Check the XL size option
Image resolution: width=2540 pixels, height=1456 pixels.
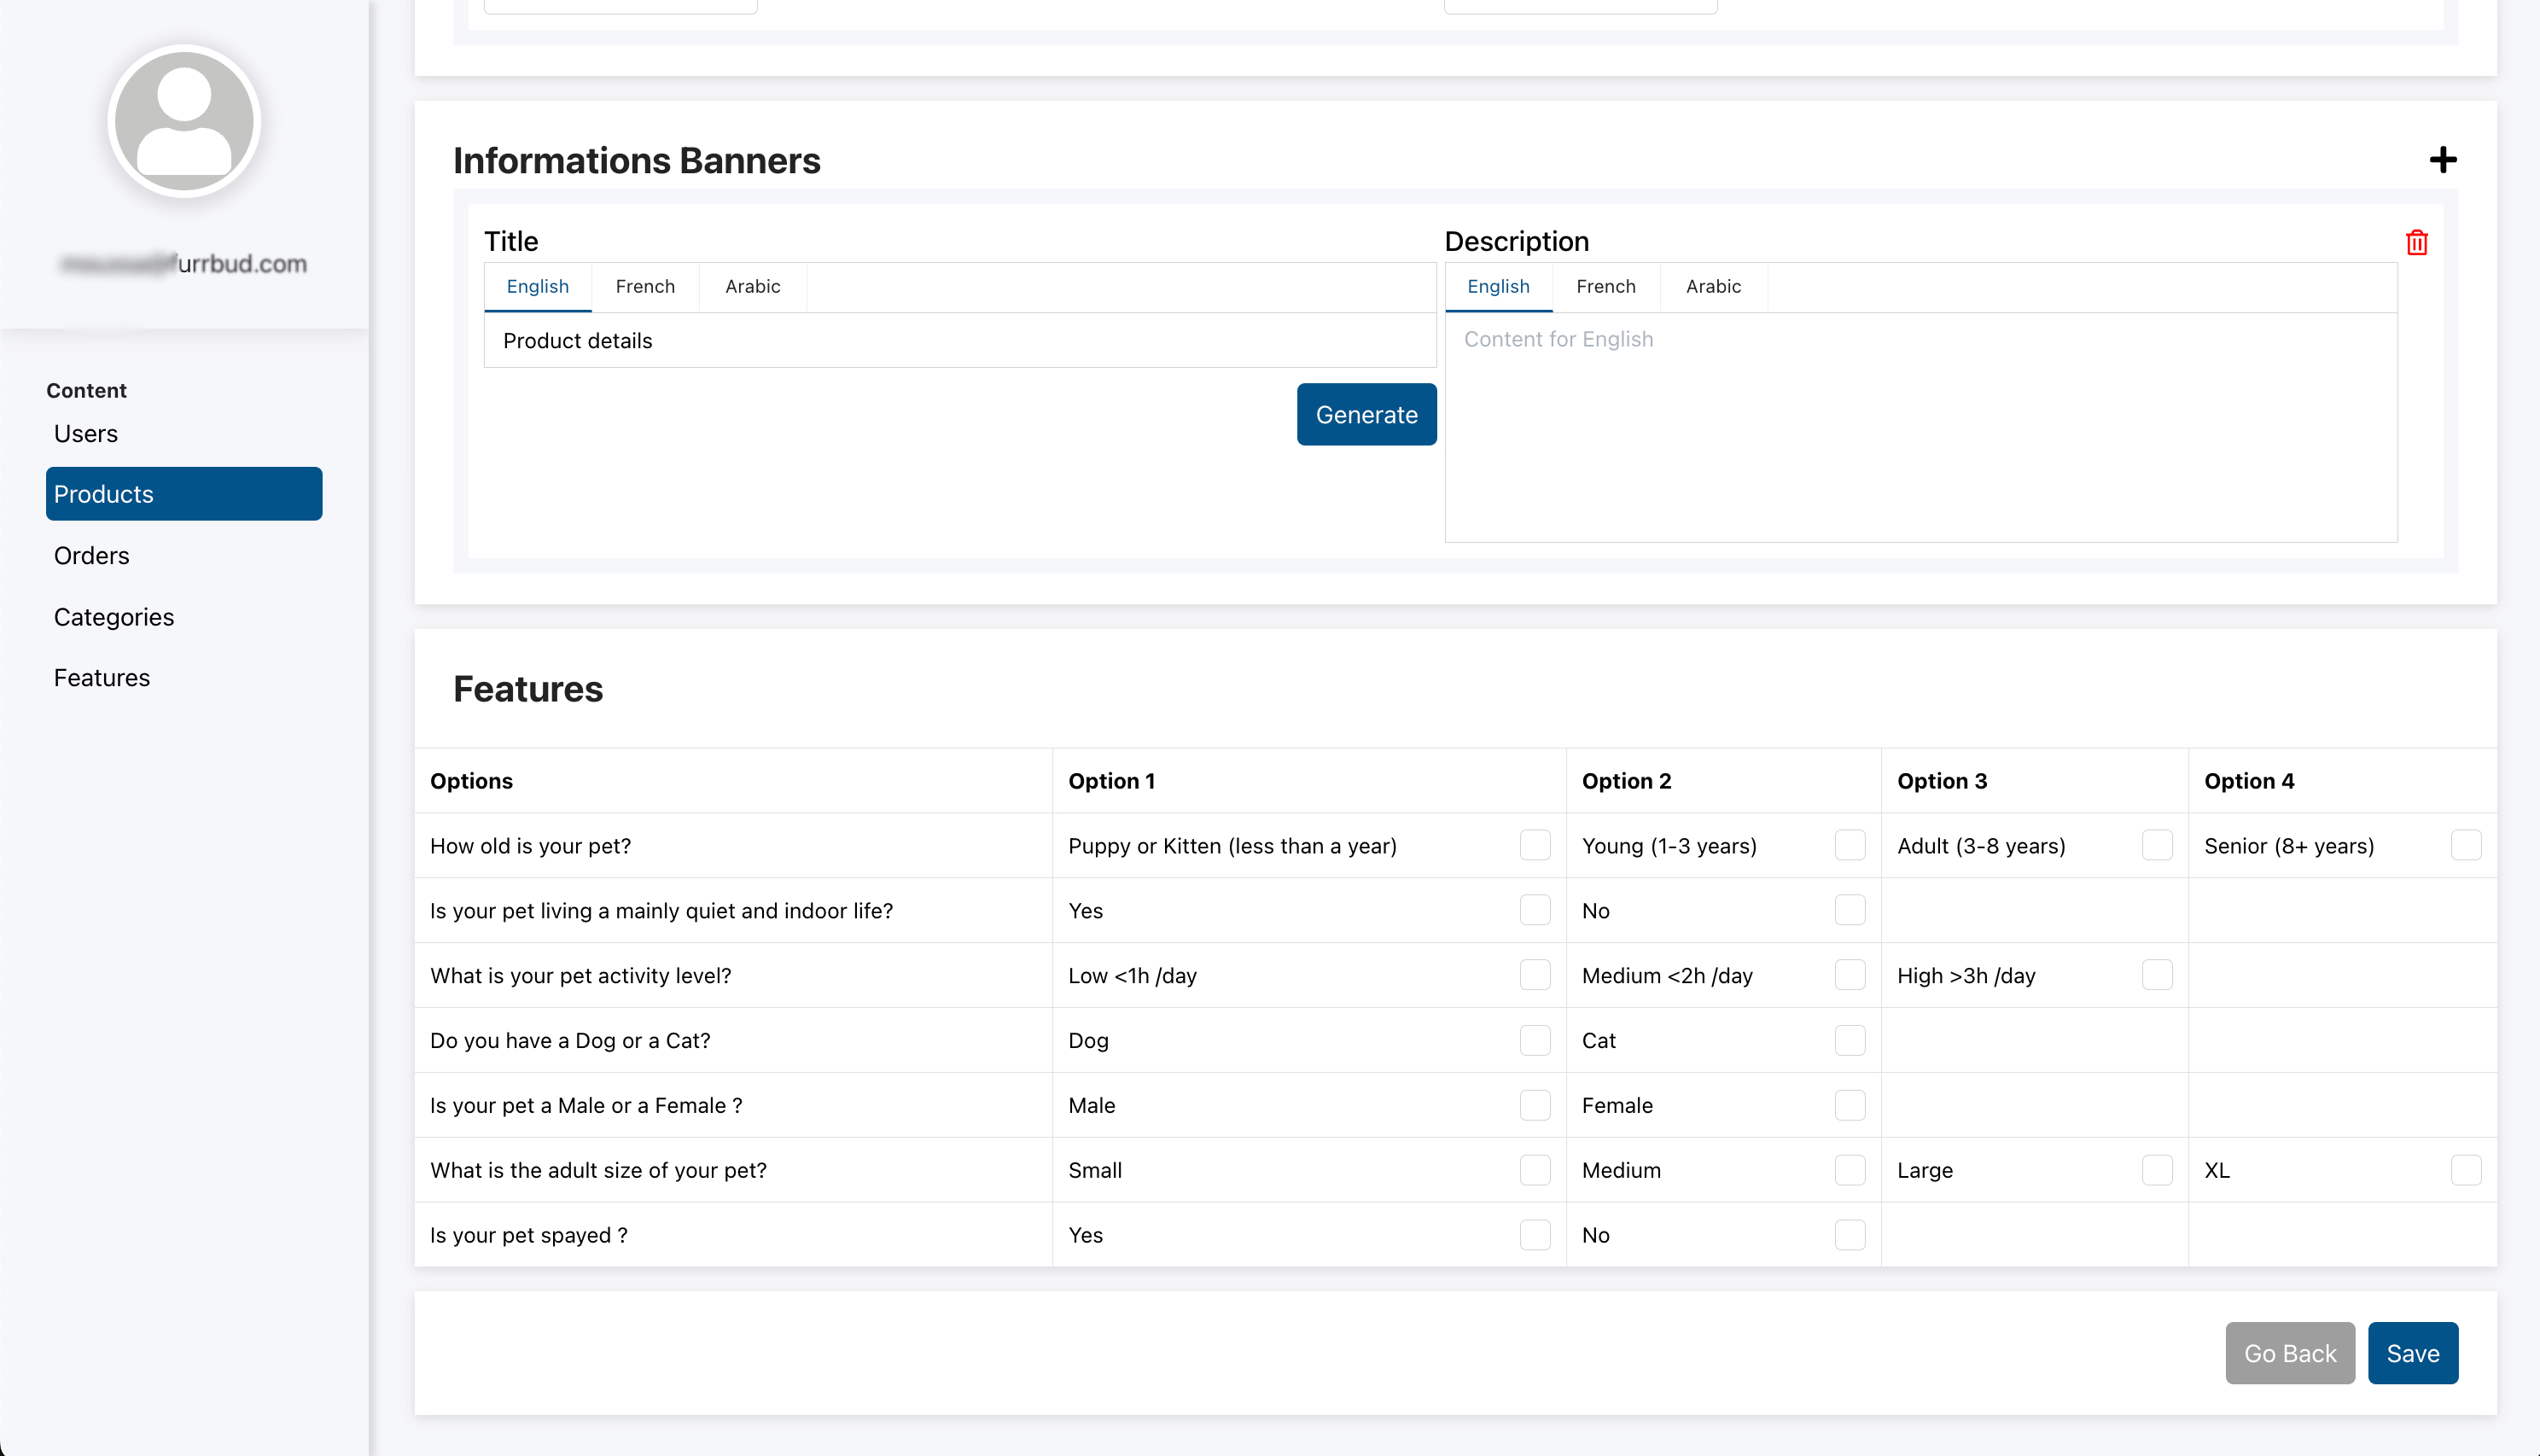click(2465, 1170)
